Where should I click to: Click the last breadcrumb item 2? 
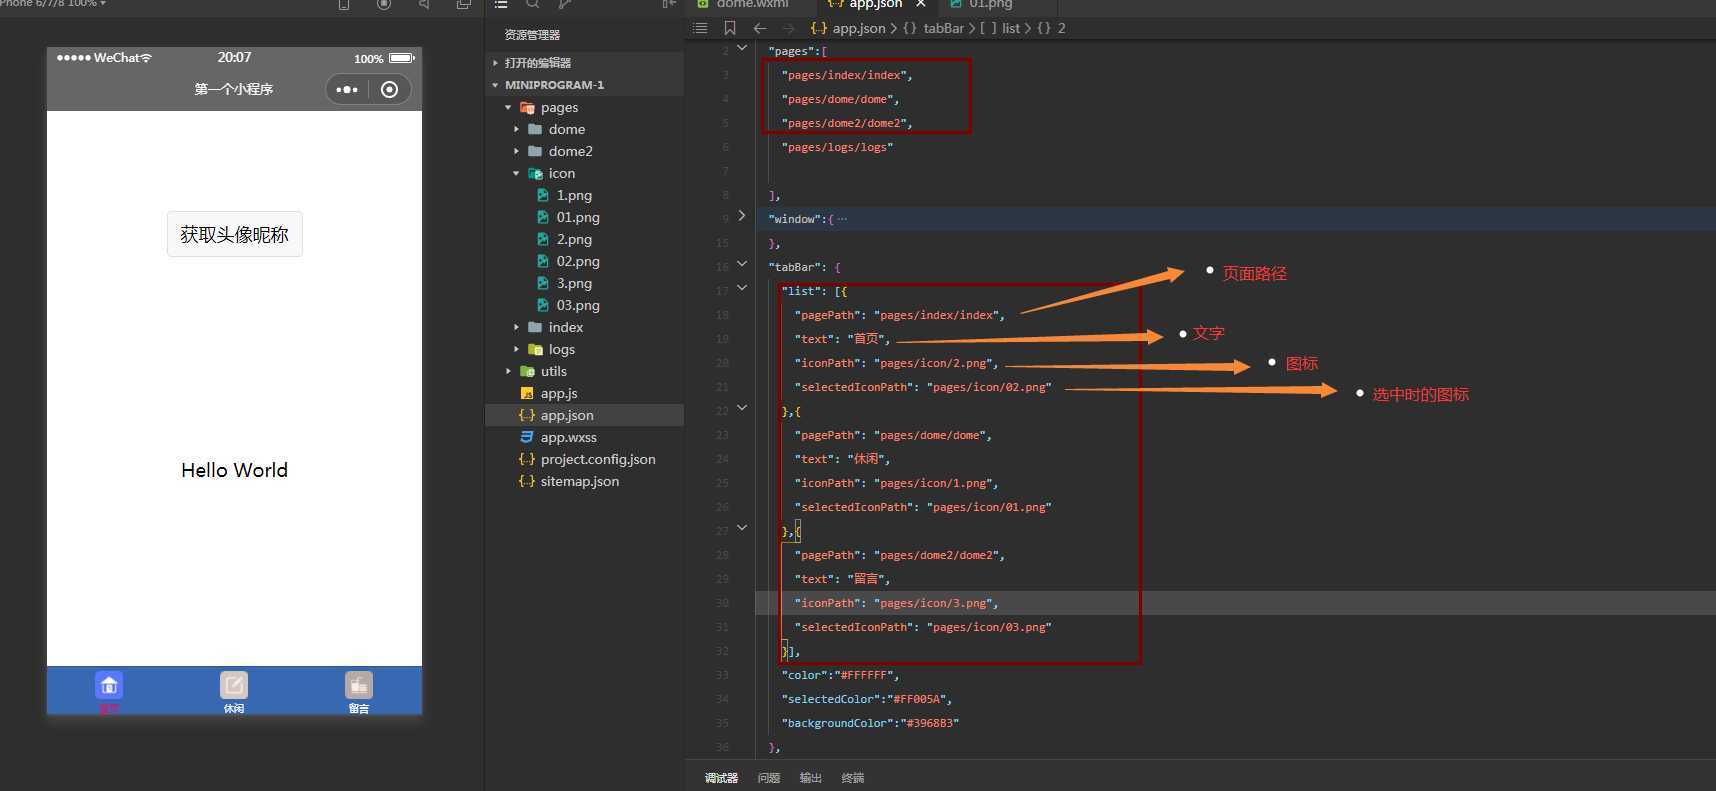coord(1061,28)
